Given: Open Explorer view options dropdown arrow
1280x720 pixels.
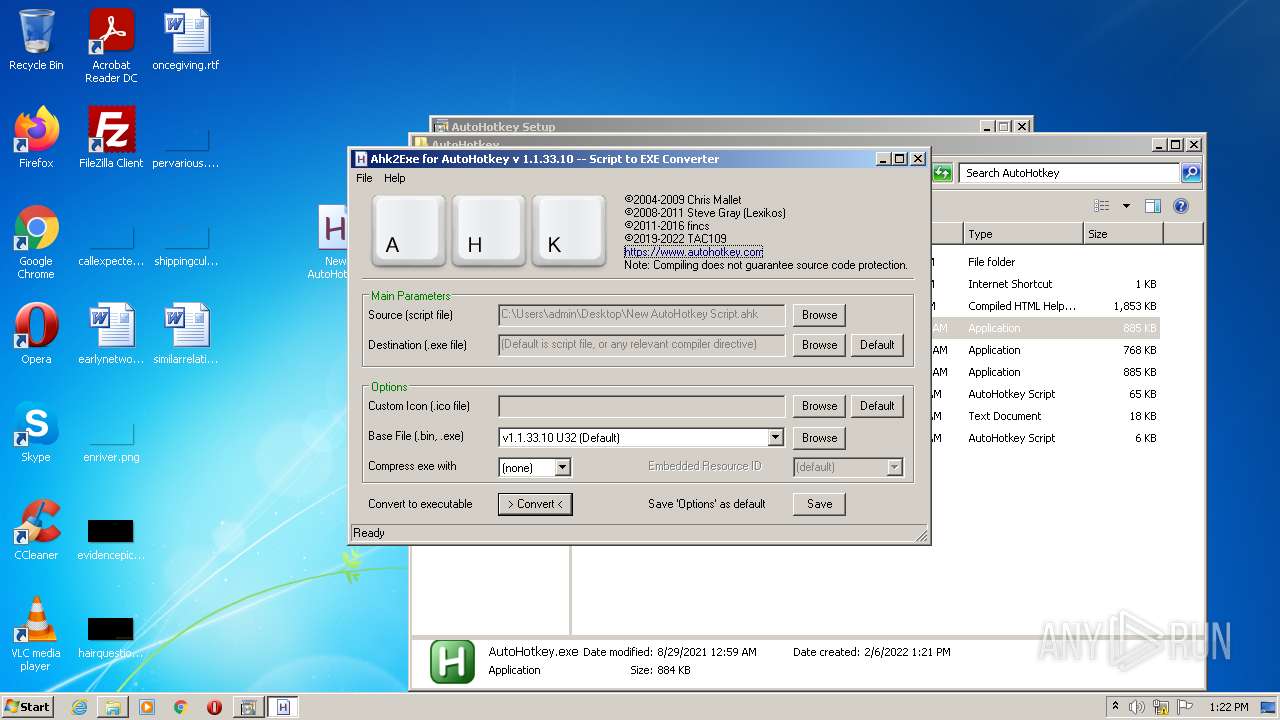Looking at the screenshot, I should click(1126, 206).
